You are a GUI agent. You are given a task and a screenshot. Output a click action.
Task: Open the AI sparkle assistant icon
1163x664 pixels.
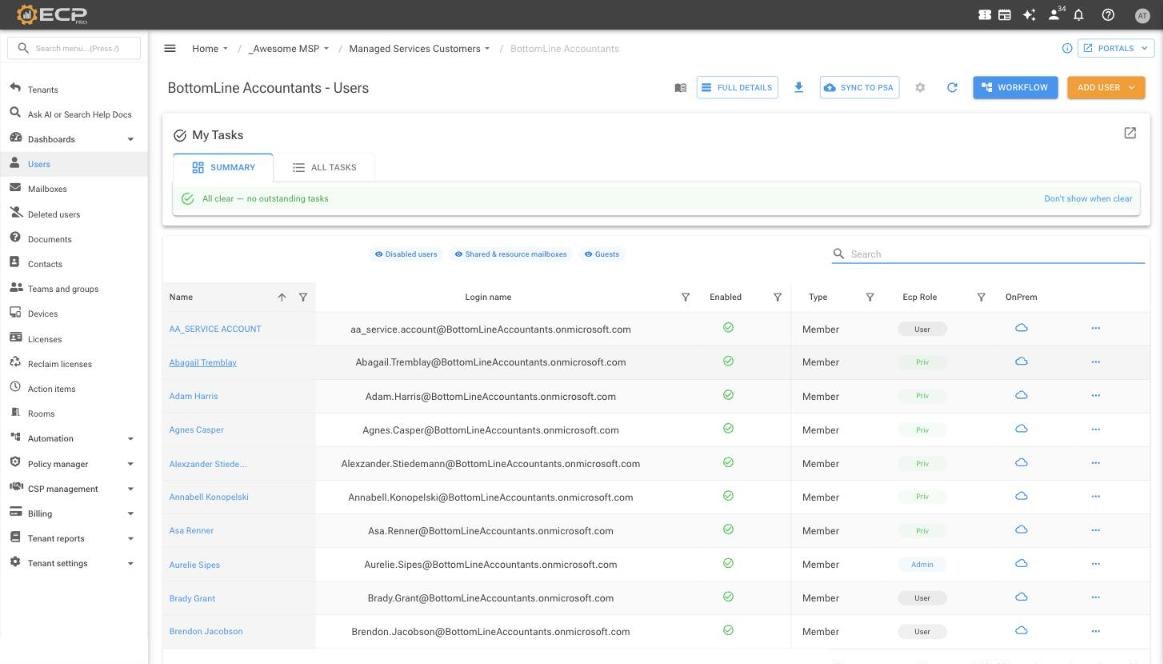point(1029,15)
